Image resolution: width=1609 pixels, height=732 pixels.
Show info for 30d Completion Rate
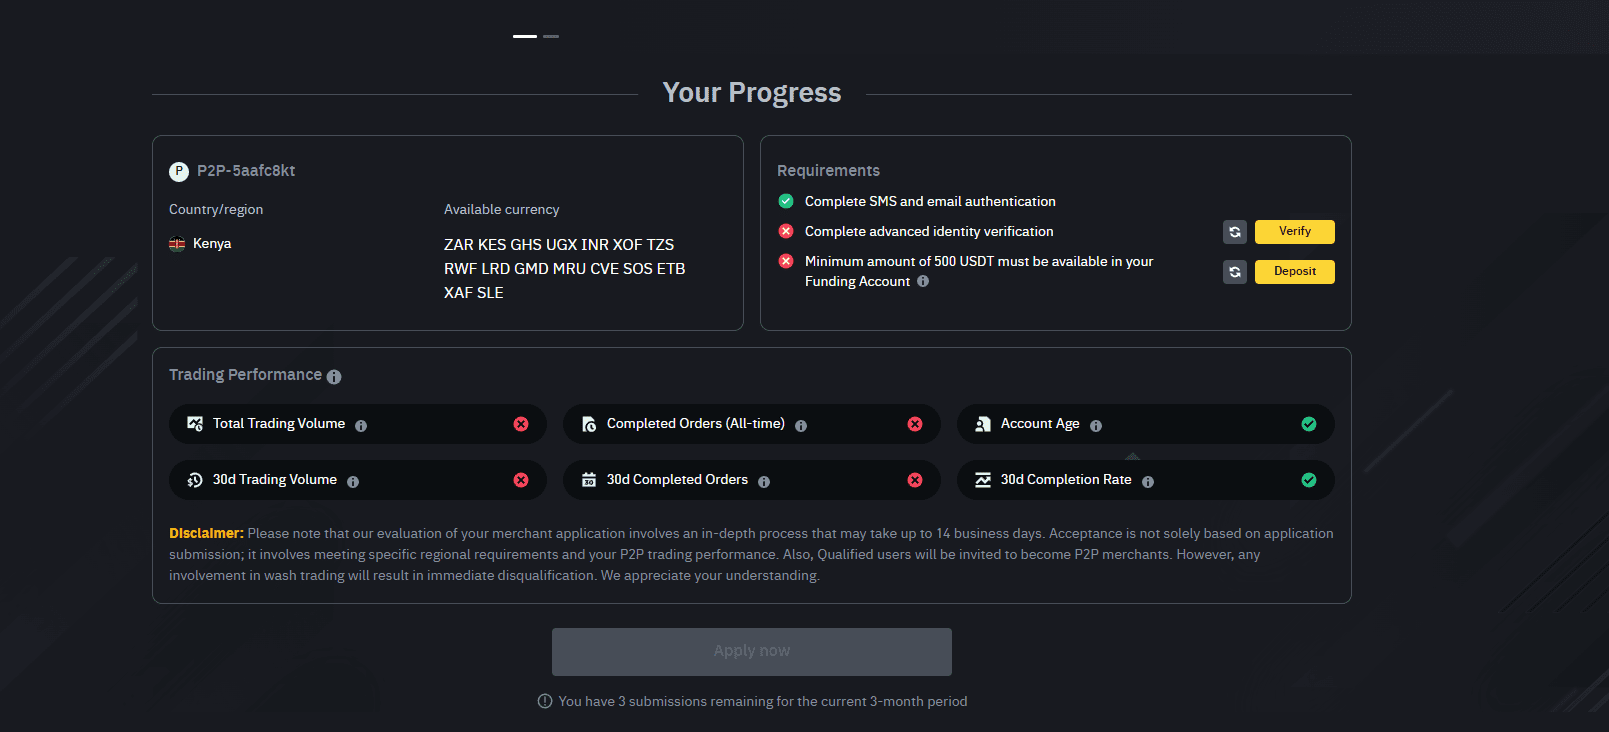pyautogui.click(x=1148, y=482)
